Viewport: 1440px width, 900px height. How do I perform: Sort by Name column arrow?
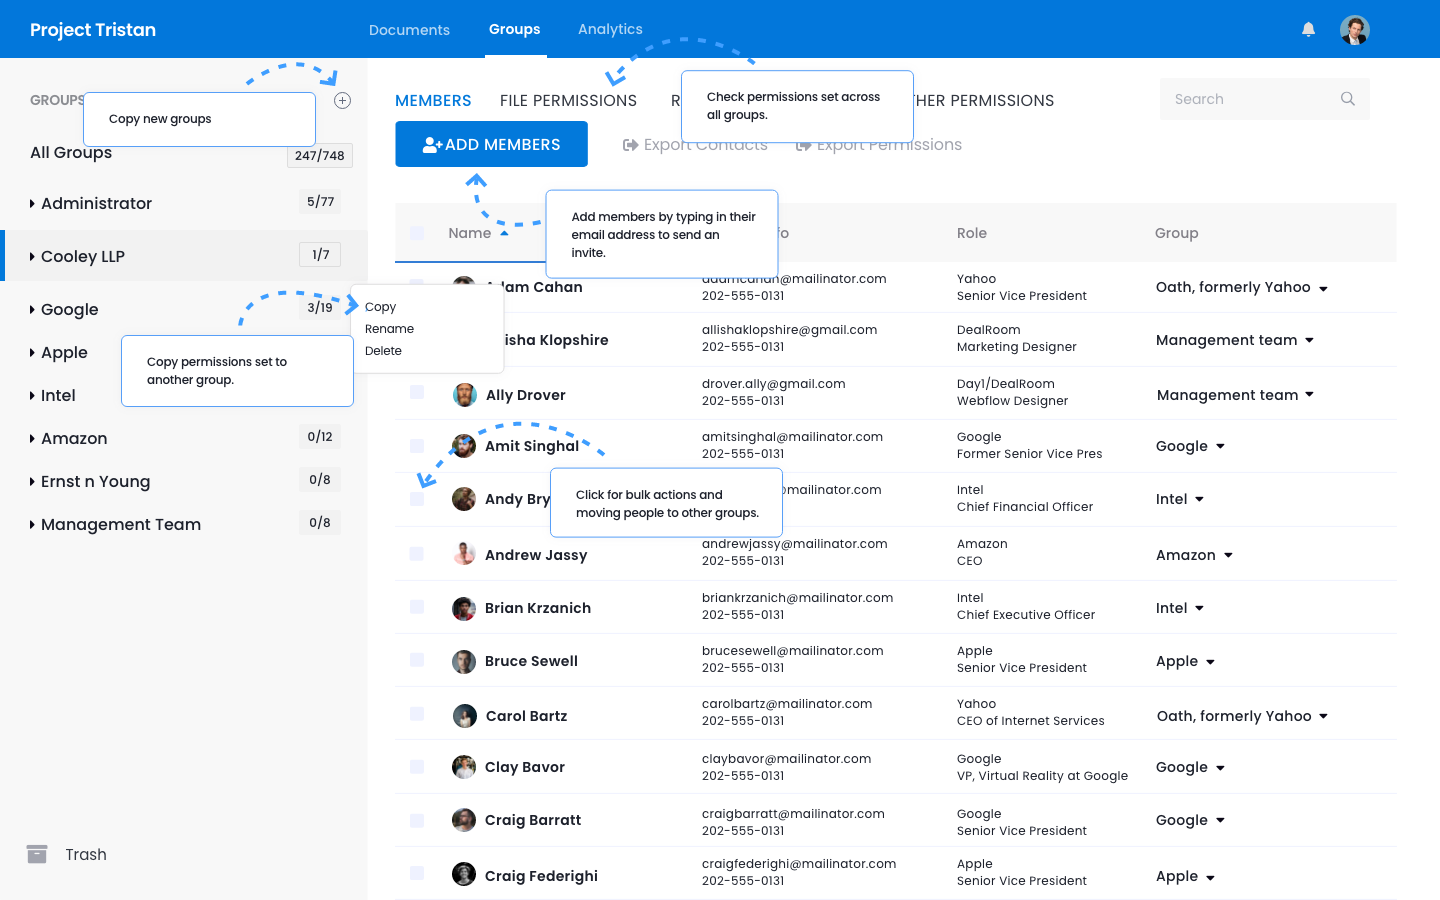[x=504, y=233]
